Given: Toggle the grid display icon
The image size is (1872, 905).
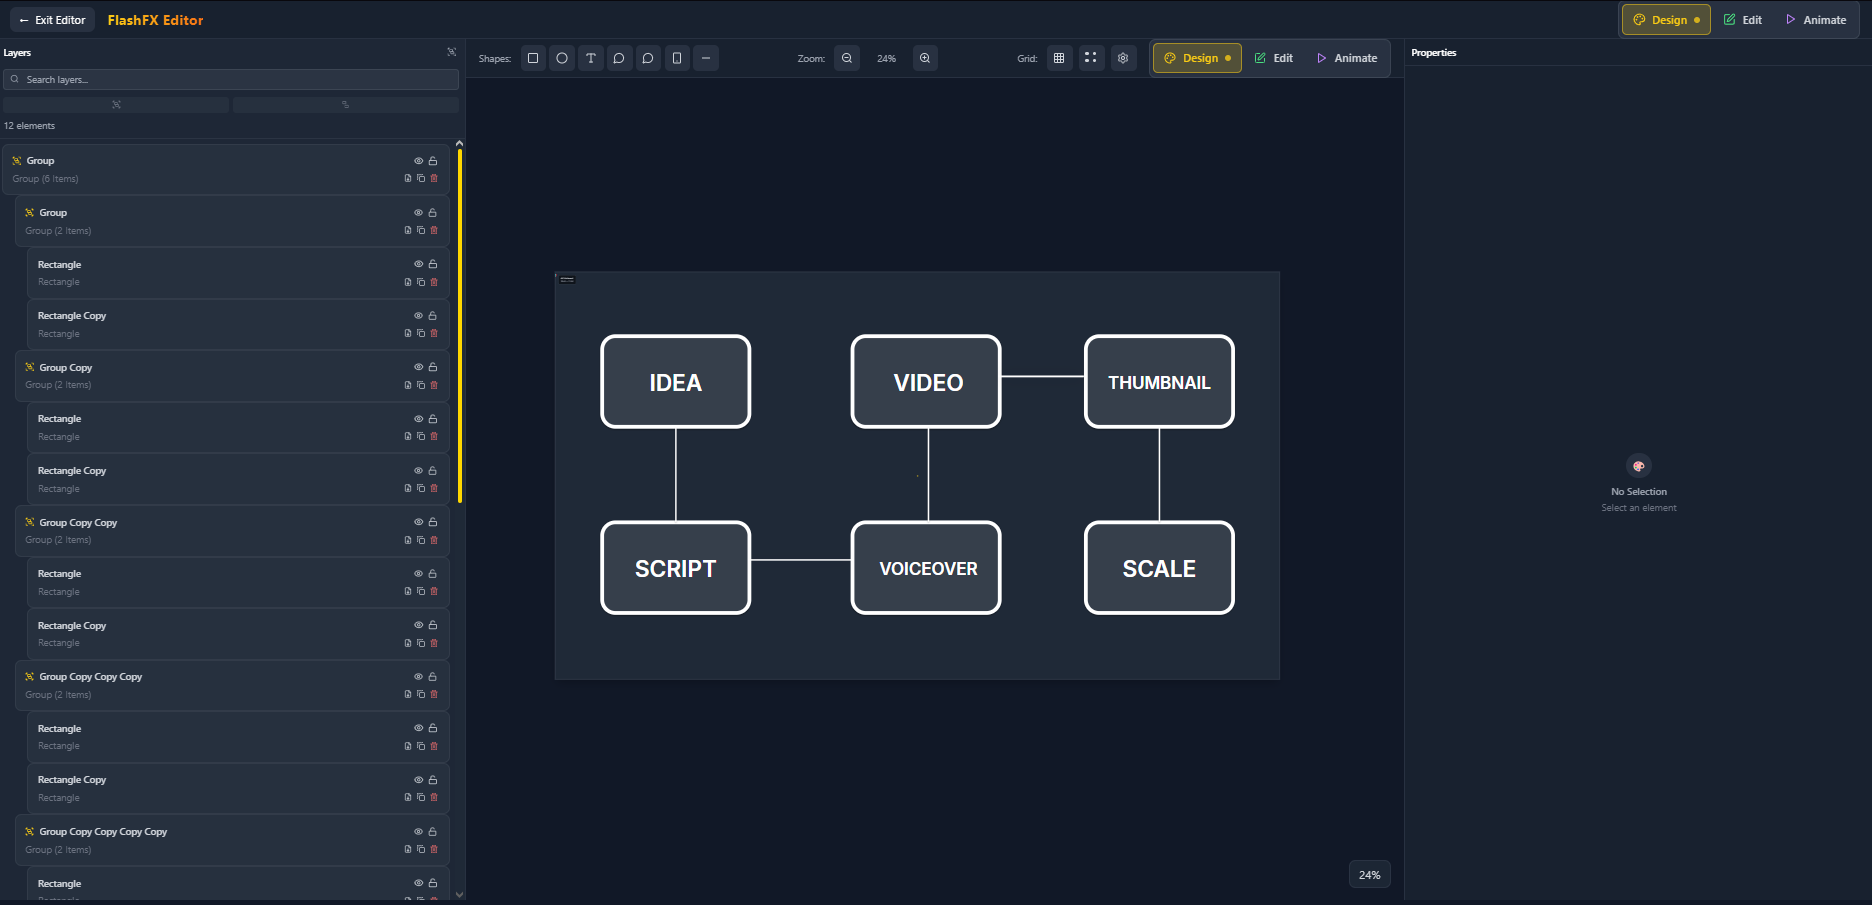Looking at the screenshot, I should pos(1059,58).
